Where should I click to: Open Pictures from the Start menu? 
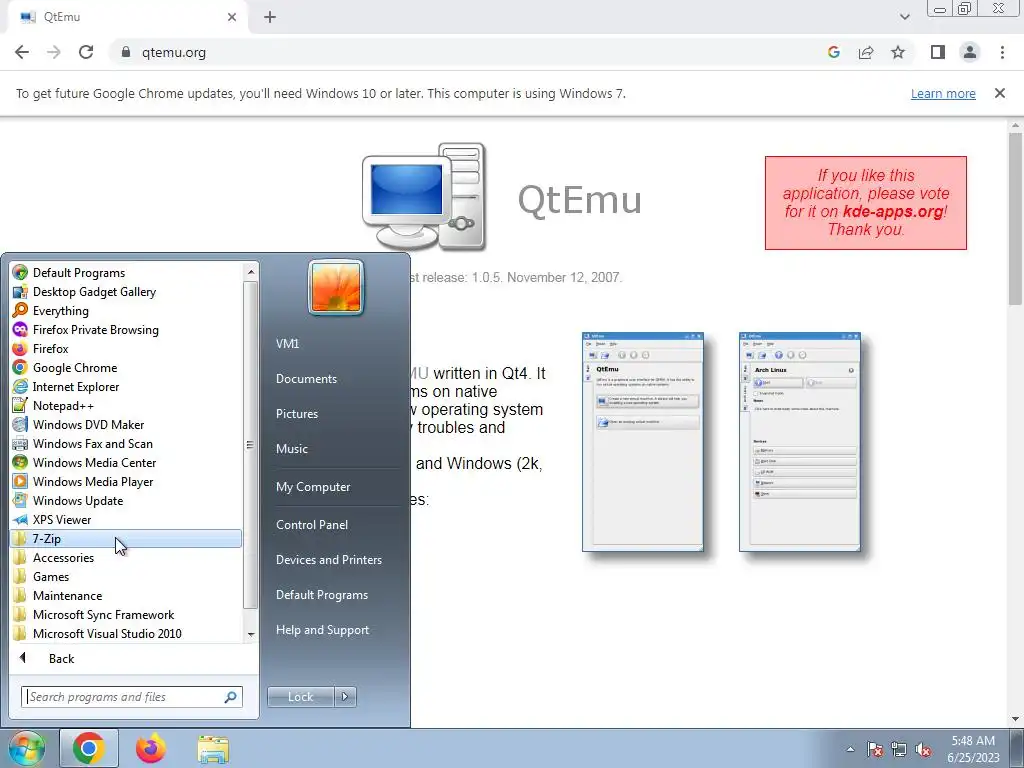[x=296, y=414]
